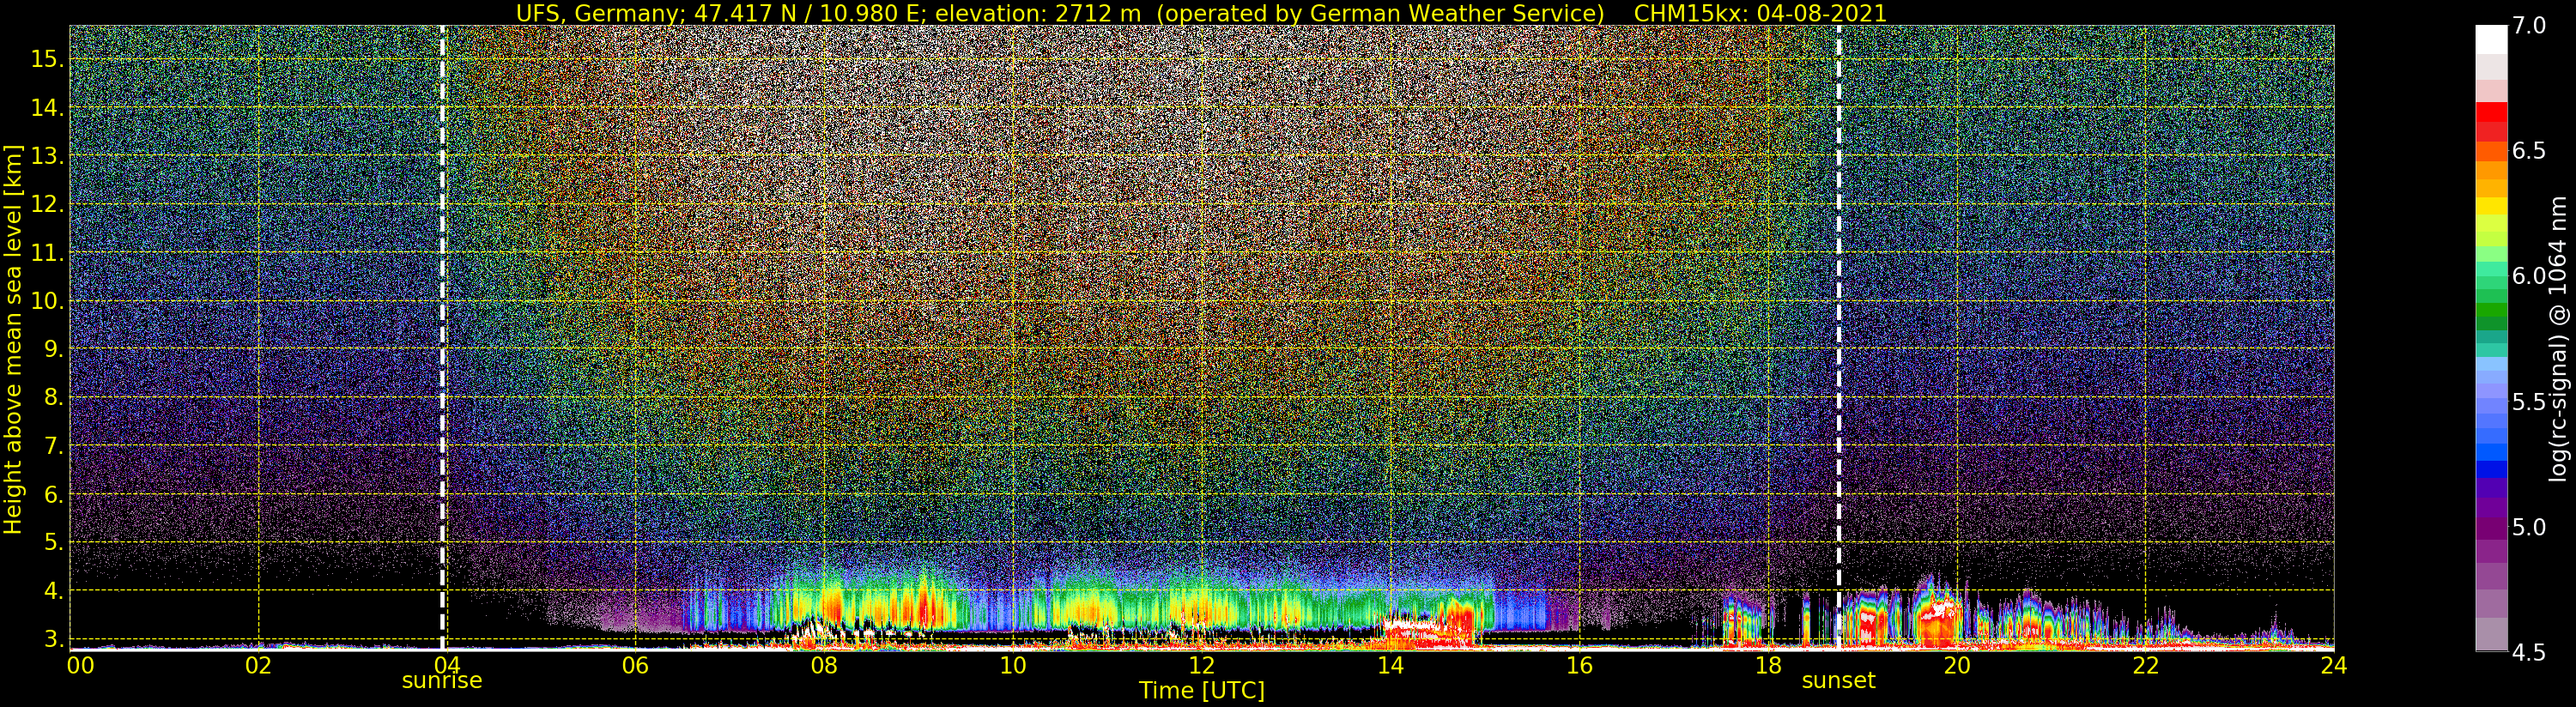Select the "10." height axis tick label
This screenshot has width=2576, height=707.
tap(48, 301)
